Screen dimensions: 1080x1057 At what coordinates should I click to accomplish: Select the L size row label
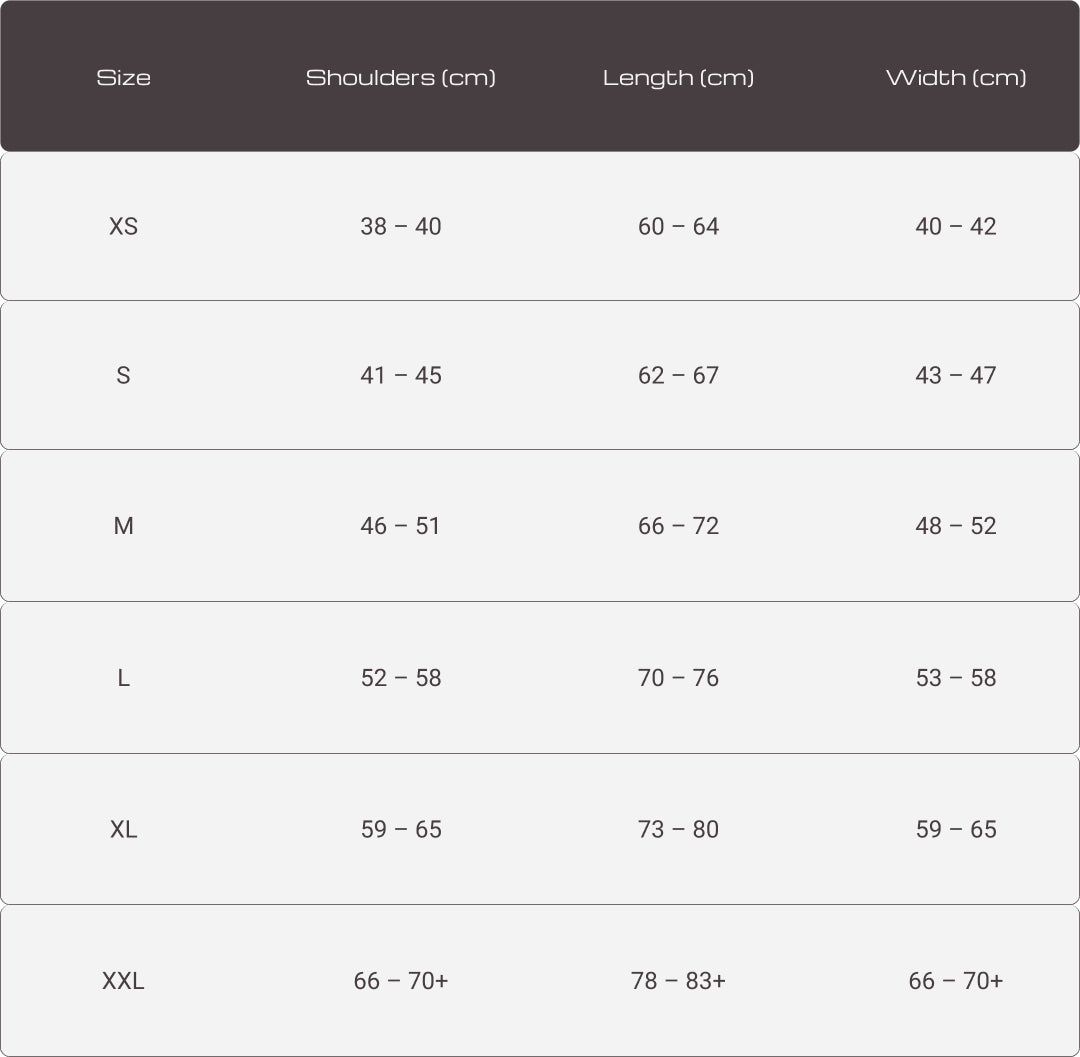(123, 678)
